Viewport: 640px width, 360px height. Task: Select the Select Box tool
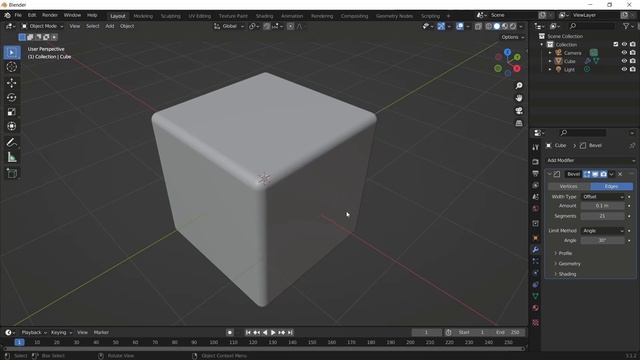[x=11, y=53]
